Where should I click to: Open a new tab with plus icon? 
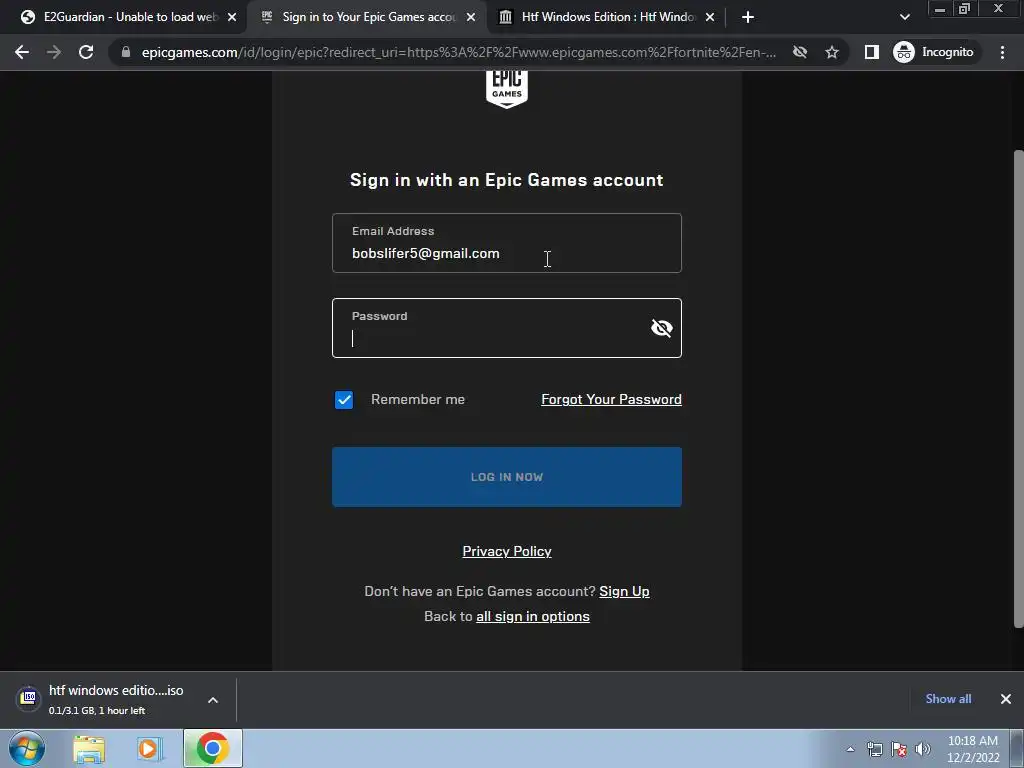[x=748, y=17]
